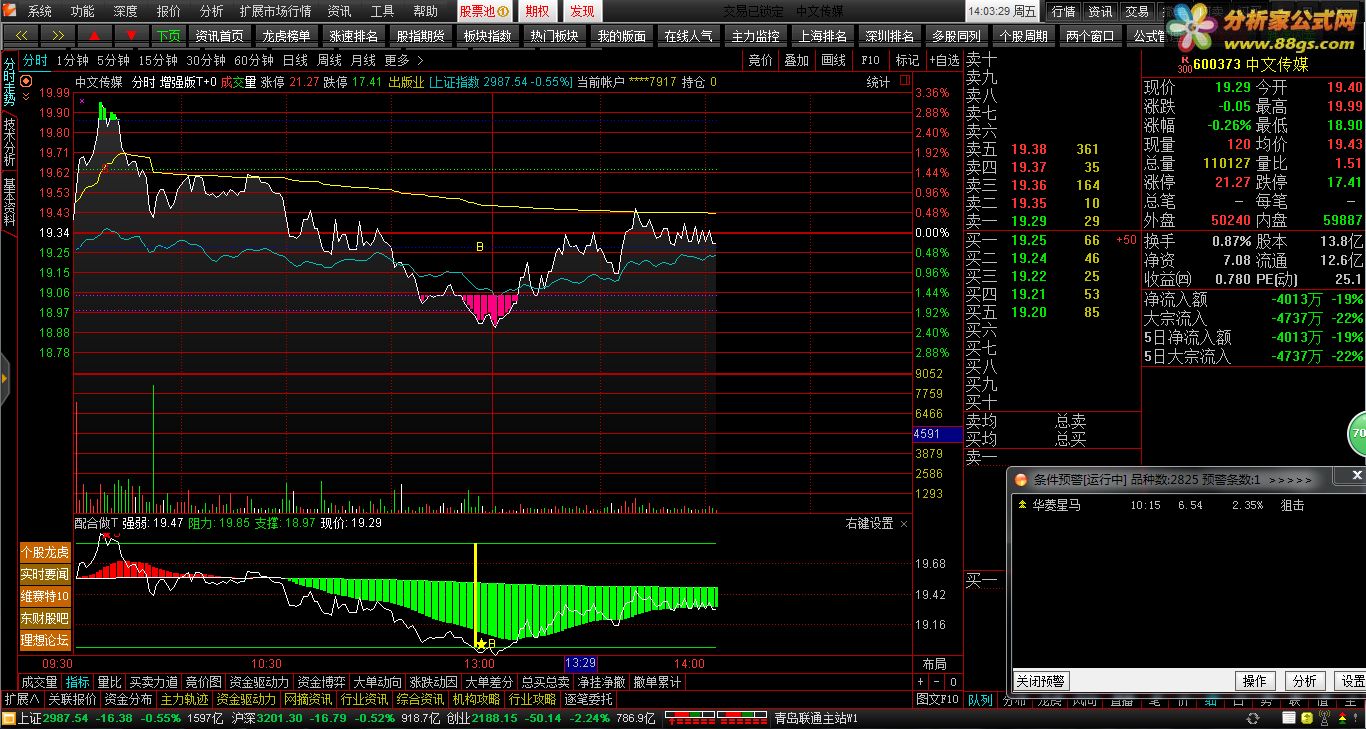The height and width of the screenshot is (729, 1366).
Task: Click the plus zoom button below chart
Action: click(921, 682)
